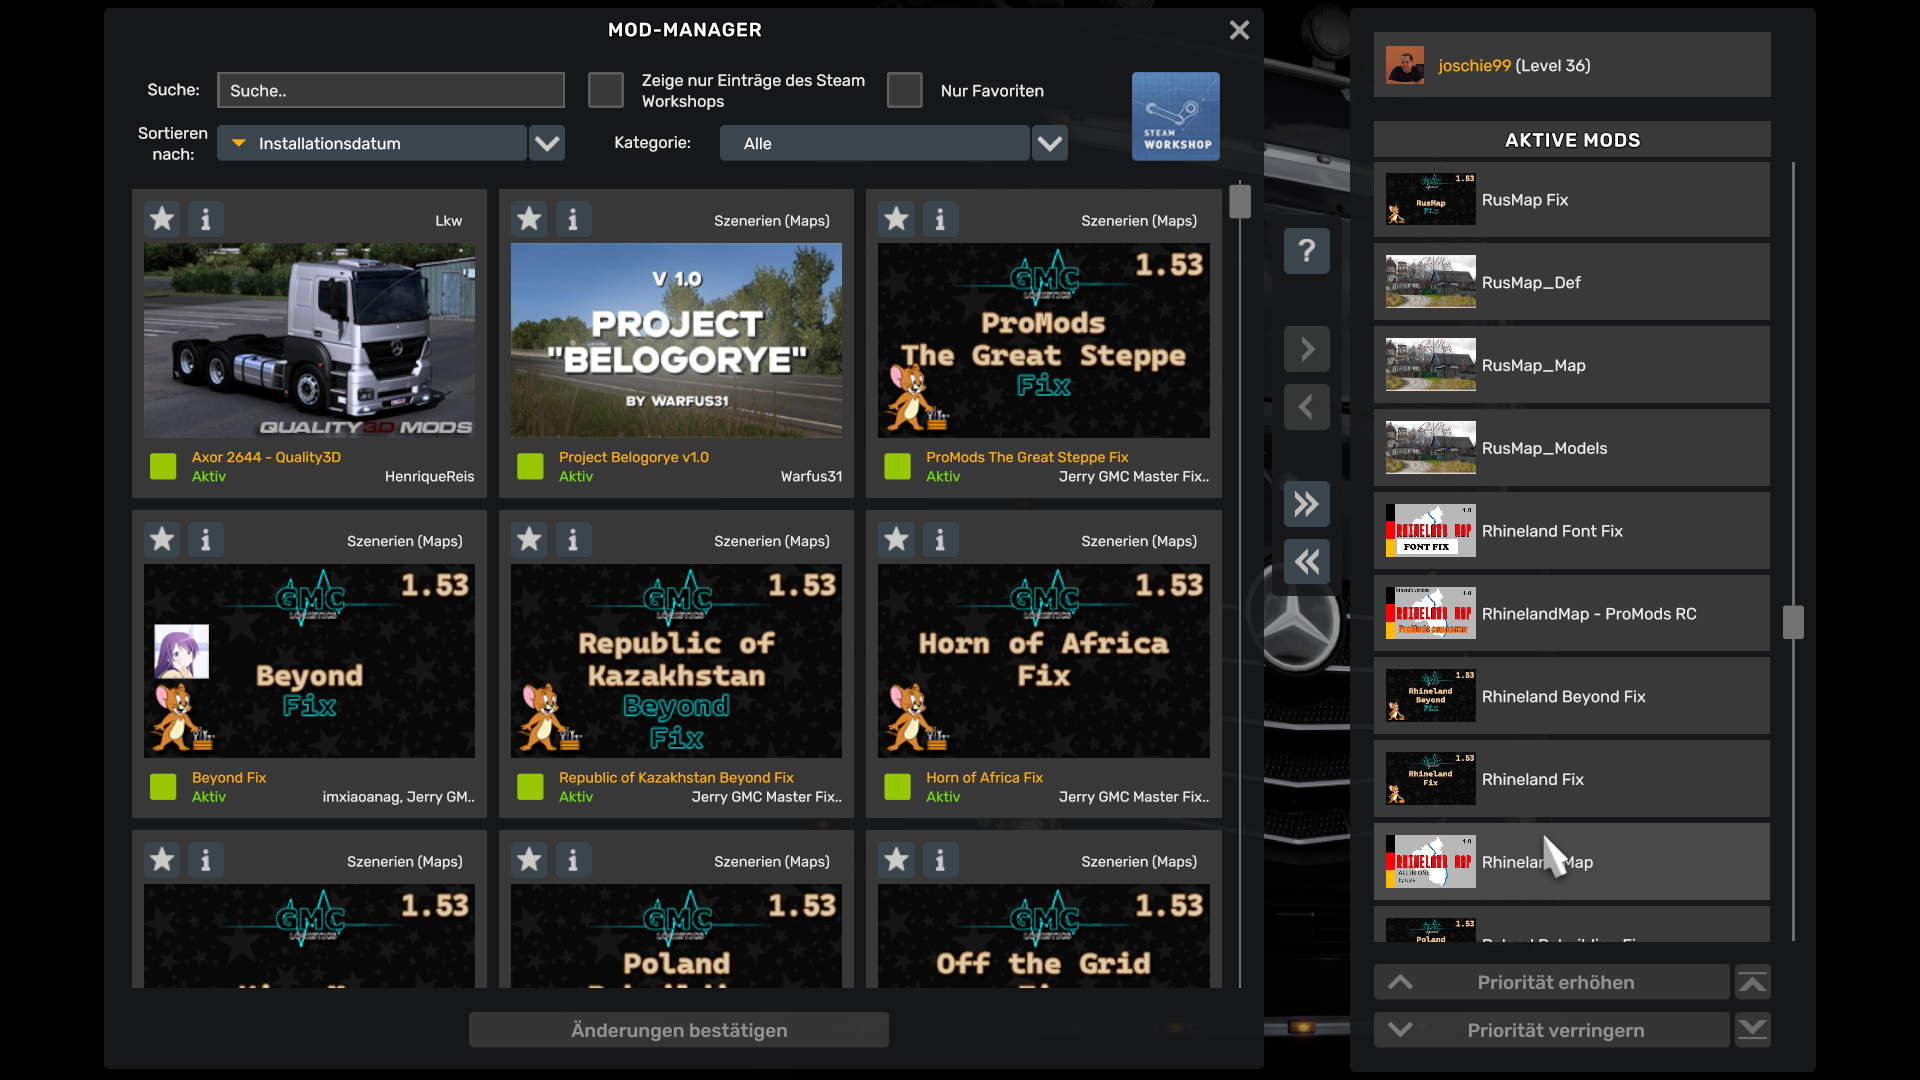Open info for Republic of Kazakhstan Beyond Fix
Image resolution: width=1920 pixels, height=1080 pixels.
(573, 540)
